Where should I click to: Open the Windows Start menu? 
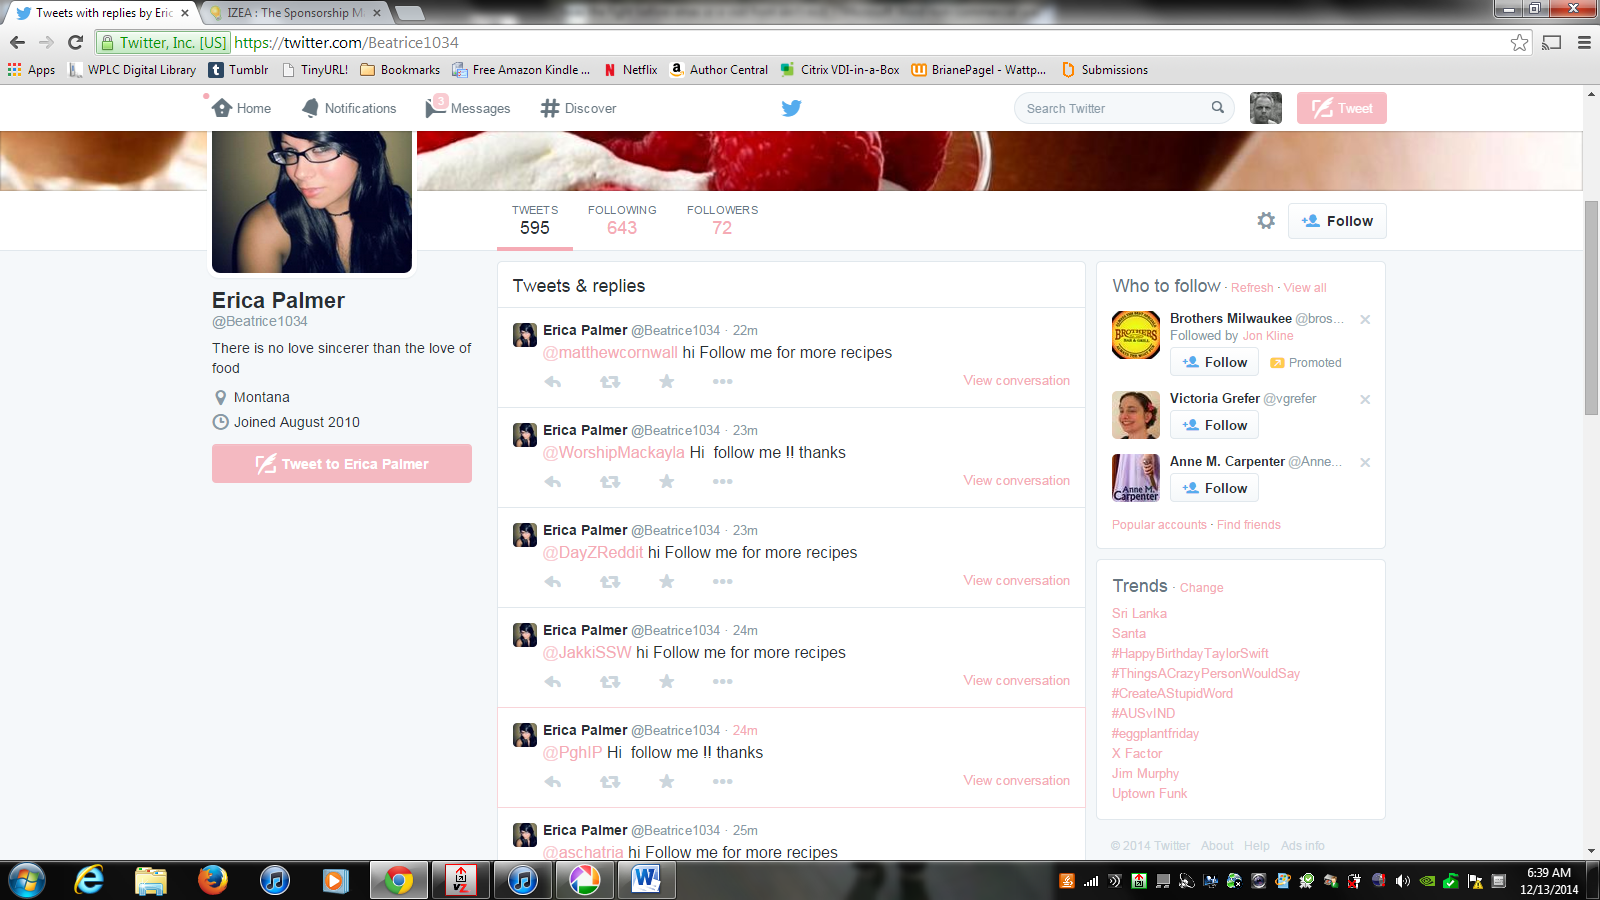27,881
